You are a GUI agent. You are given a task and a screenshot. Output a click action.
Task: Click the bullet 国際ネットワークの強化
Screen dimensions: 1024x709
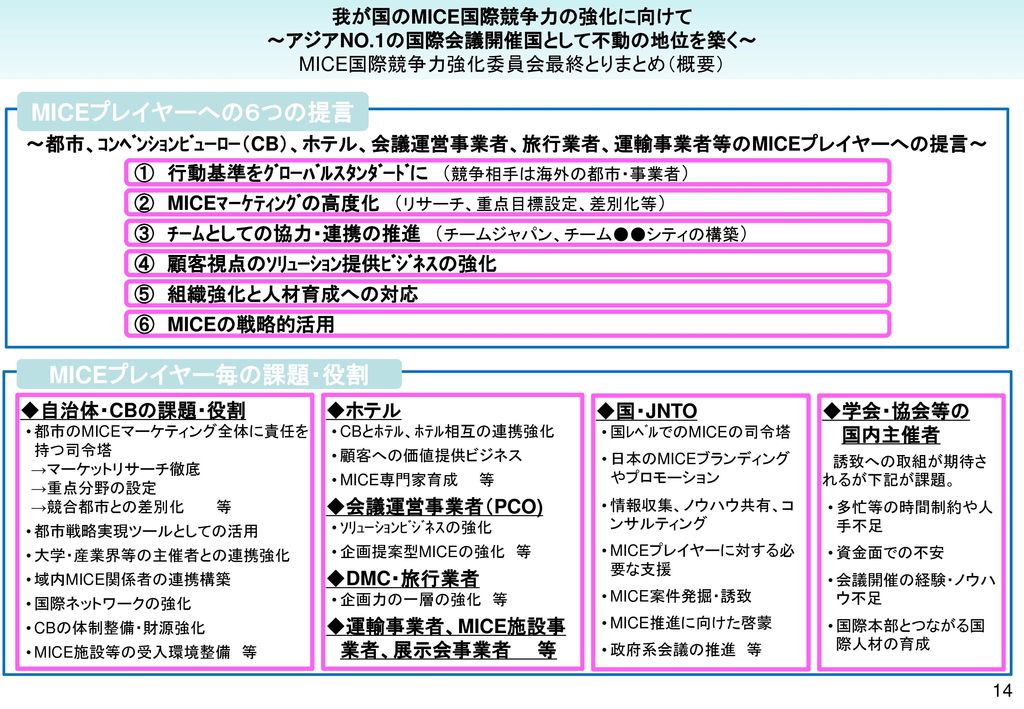pyautogui.click(x=108, y=603)
